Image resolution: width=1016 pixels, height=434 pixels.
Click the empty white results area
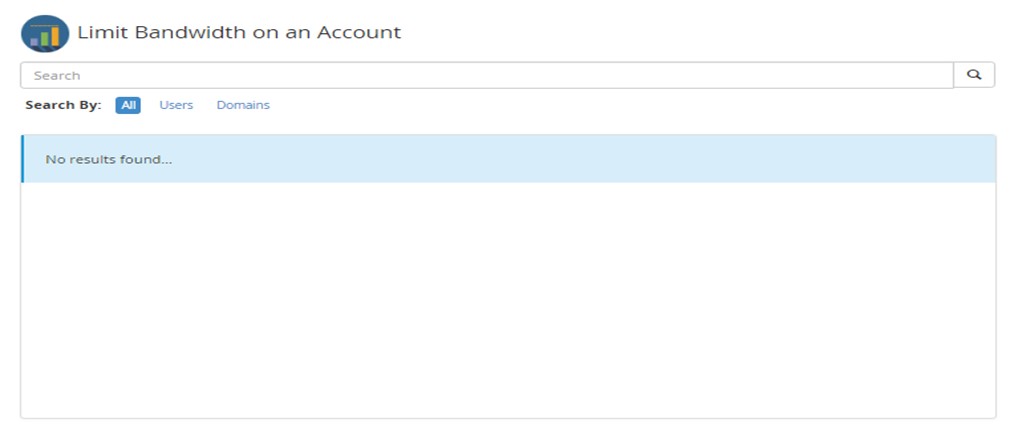pos(508,300)
